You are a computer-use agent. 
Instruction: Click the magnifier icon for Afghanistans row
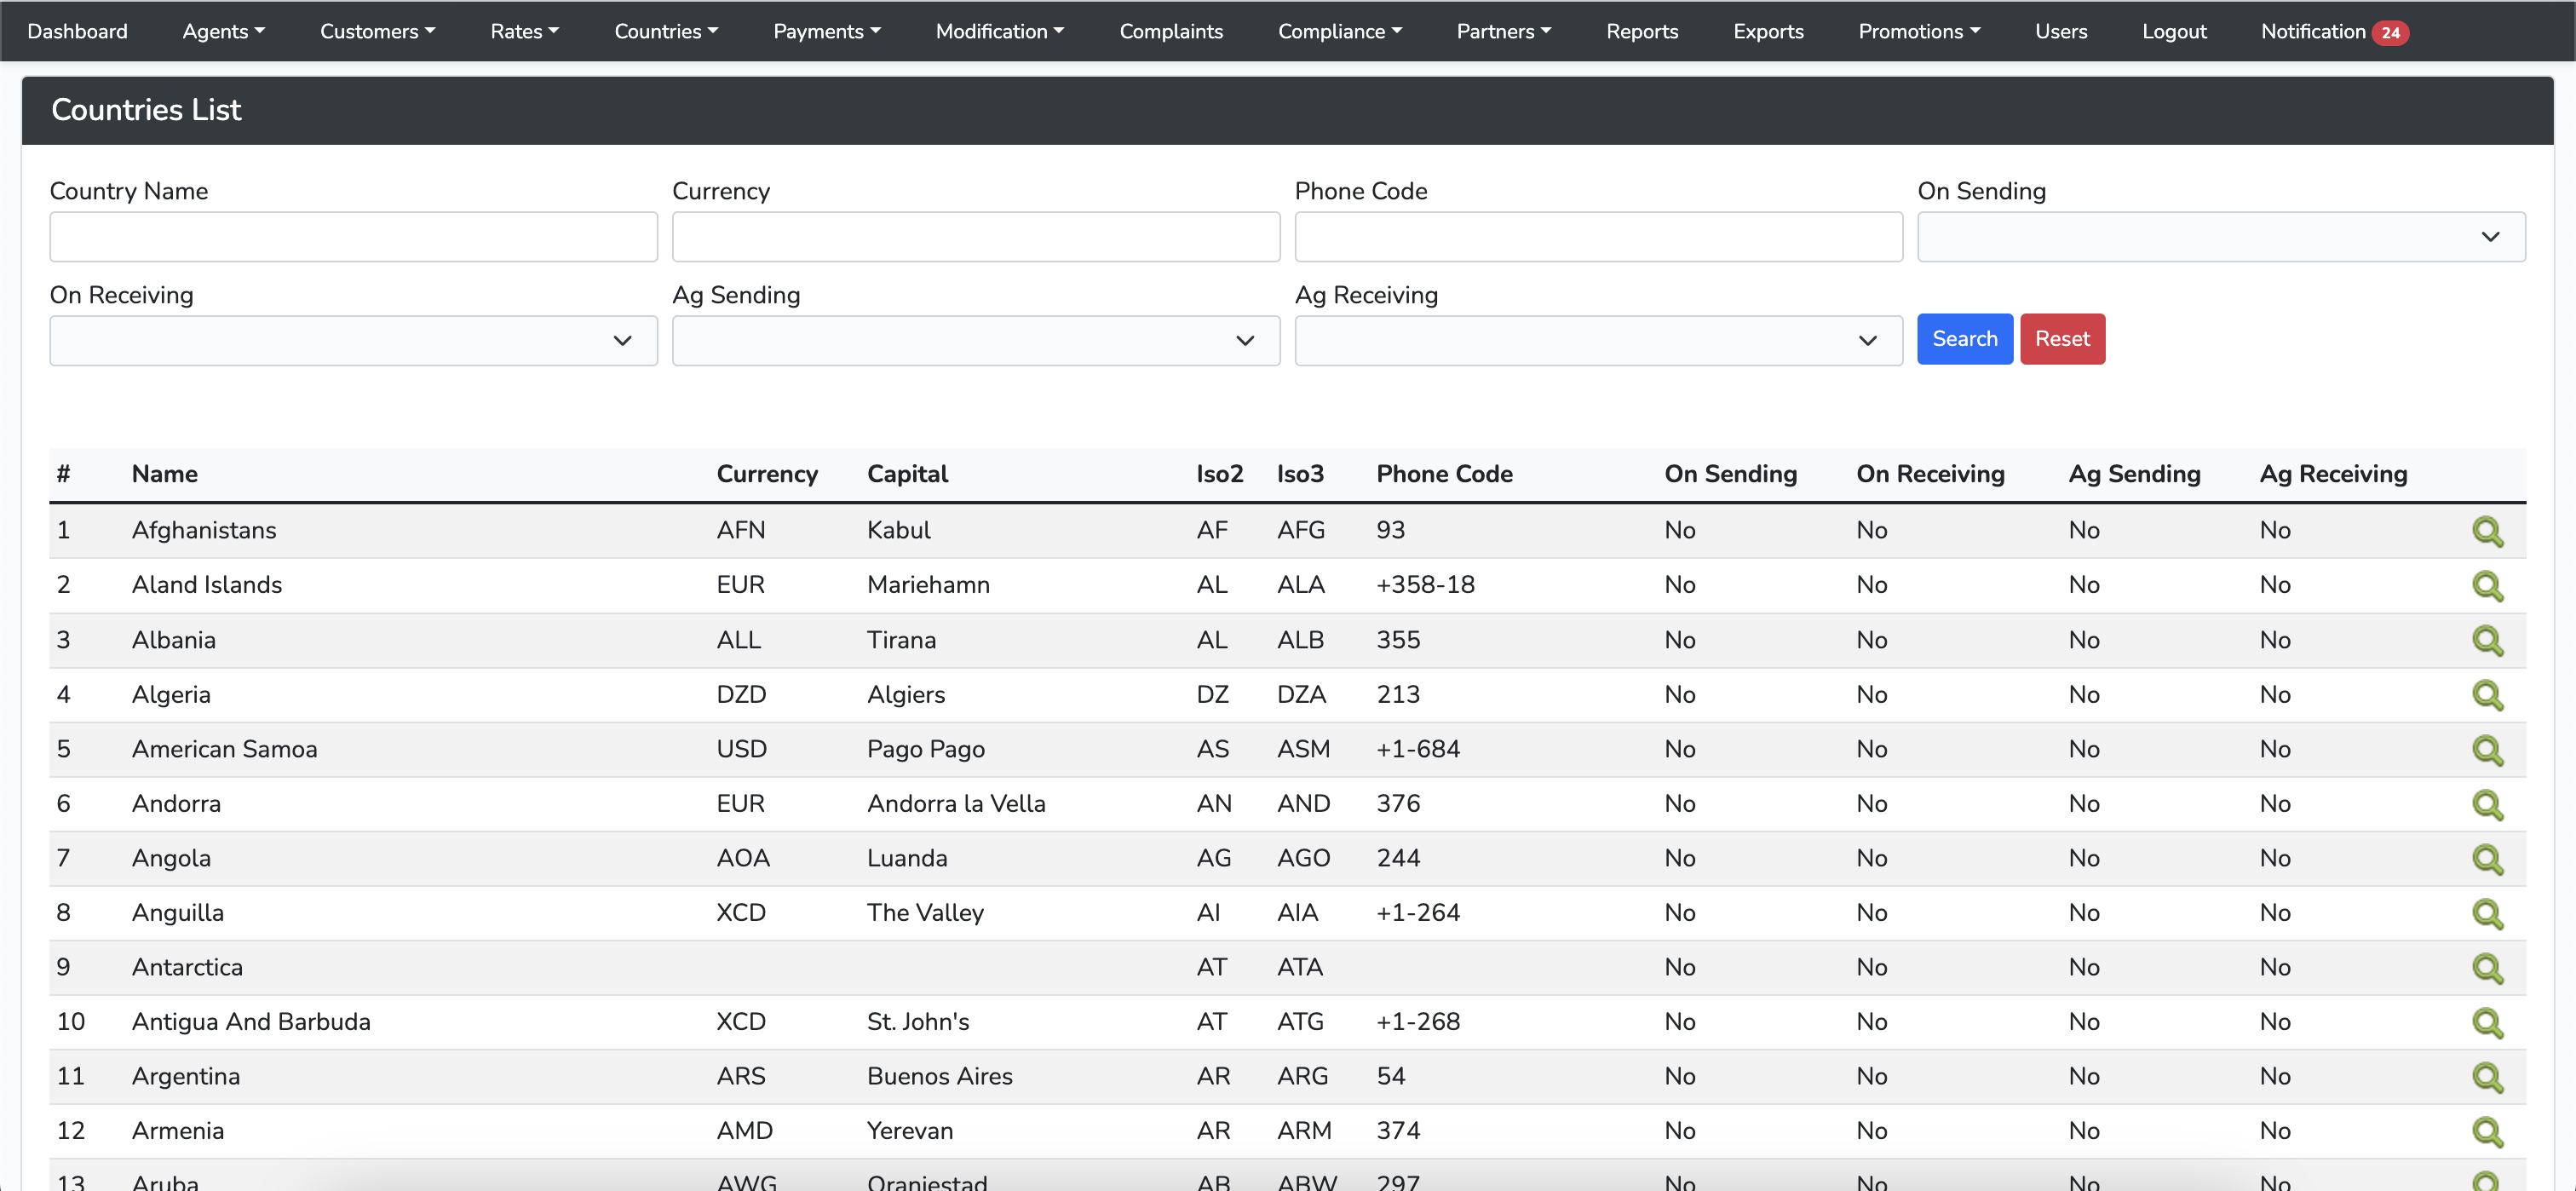(x=2487, y=531)
